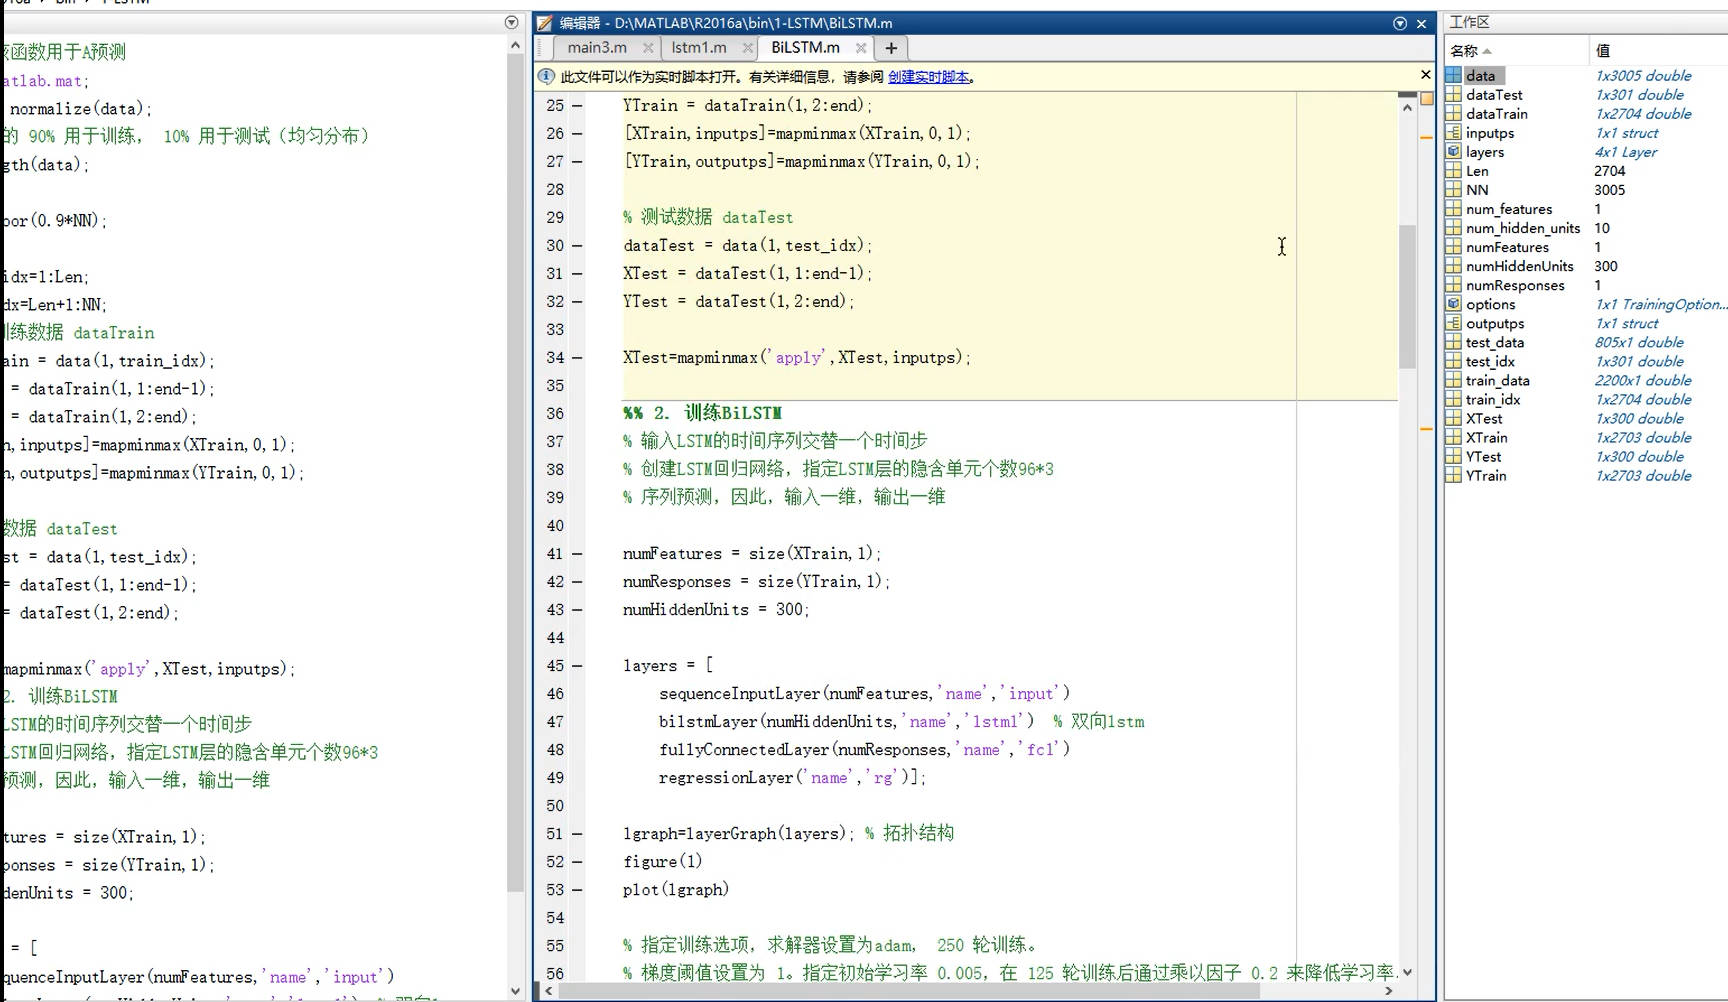This screenshot has width=1728, height=1002.
Task: Click the left panel scrollbar up arrow
Action: pyautogui.click(x=515, y=45)
